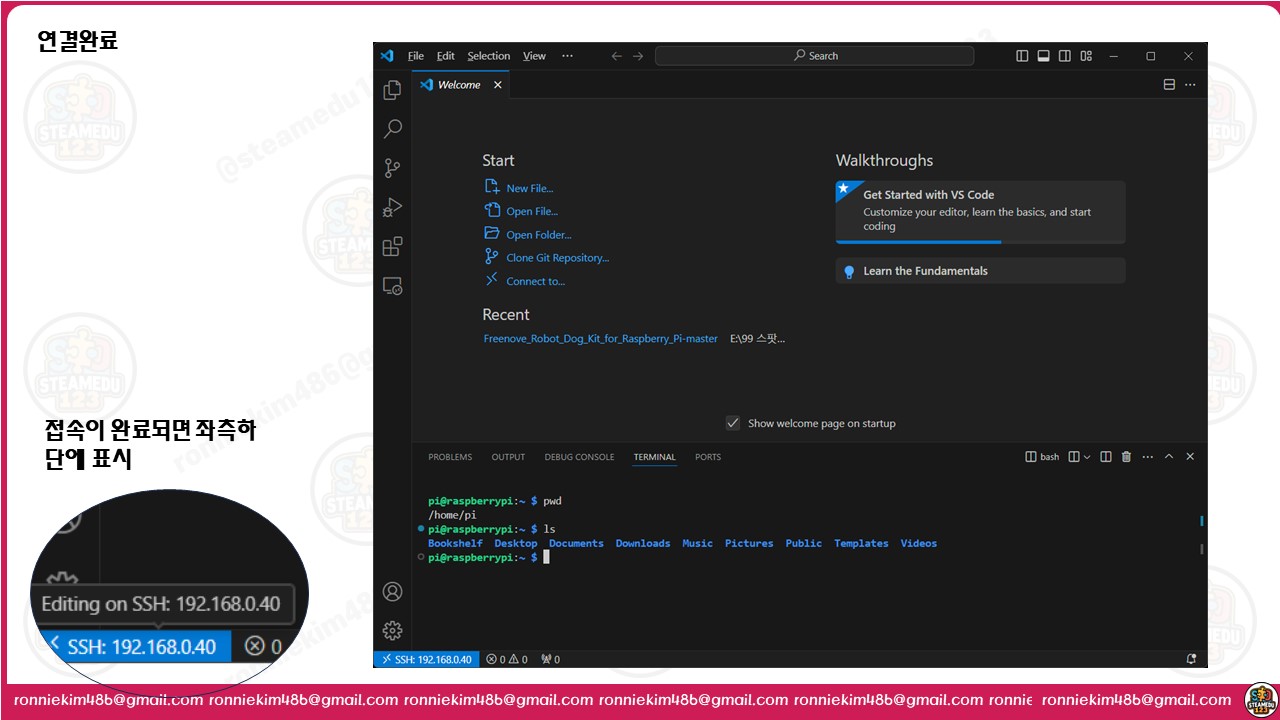The image size is (1280, 720).
Task: Open the Remote Explorer view
Action: tap(393, 286)
